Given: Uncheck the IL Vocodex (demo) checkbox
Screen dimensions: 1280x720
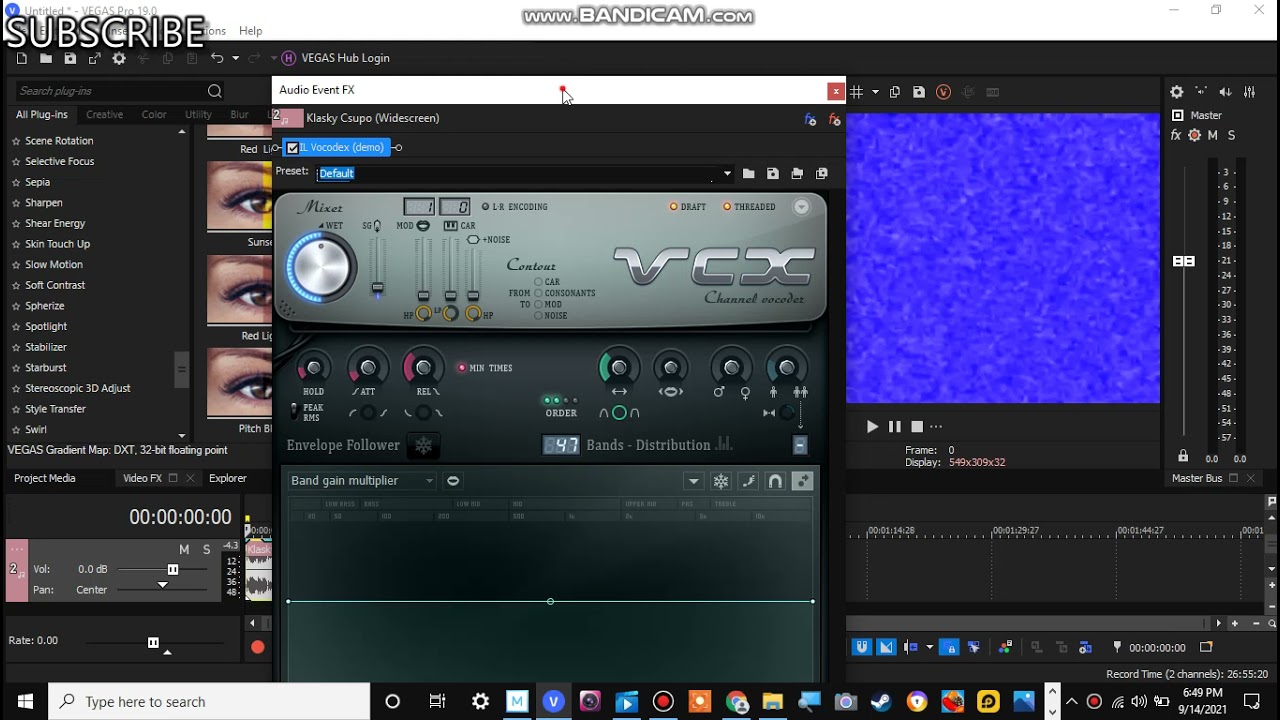Looking at the screenshot, I should pos(293,148).
